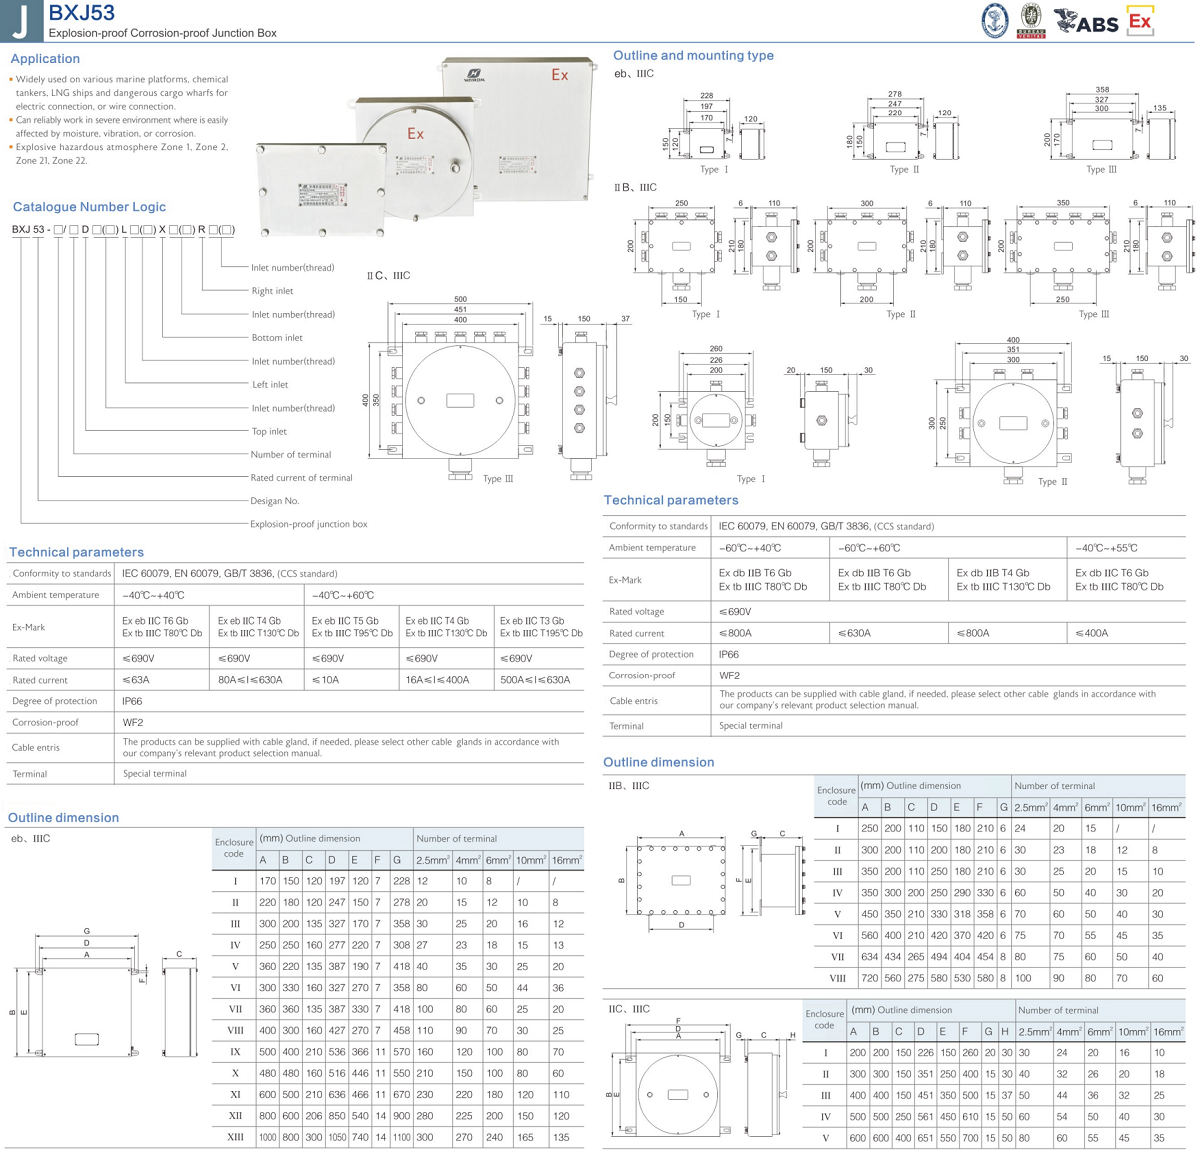The height and width of the screenshot is (1152, 1200).
Task: Click the BXJ53 product title
Action: point(81,13)
